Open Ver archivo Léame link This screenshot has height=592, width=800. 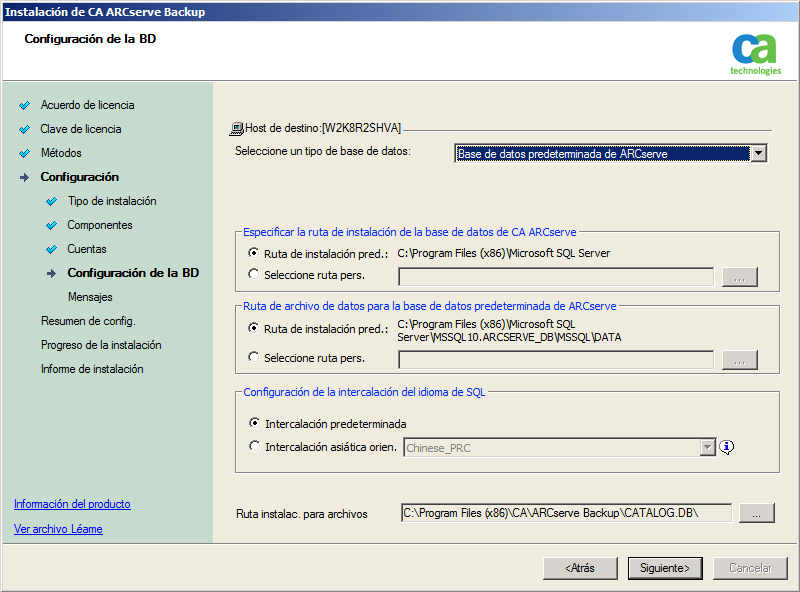58,529
